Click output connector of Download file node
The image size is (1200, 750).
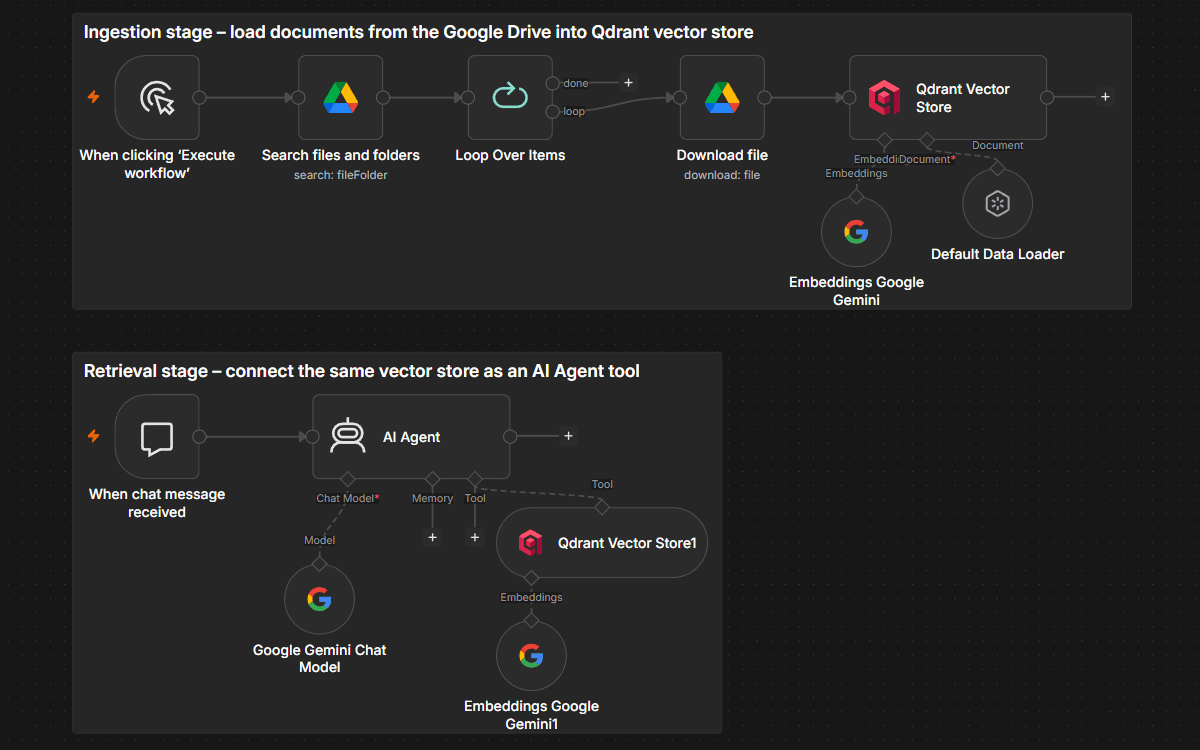[x=764, y=97]
